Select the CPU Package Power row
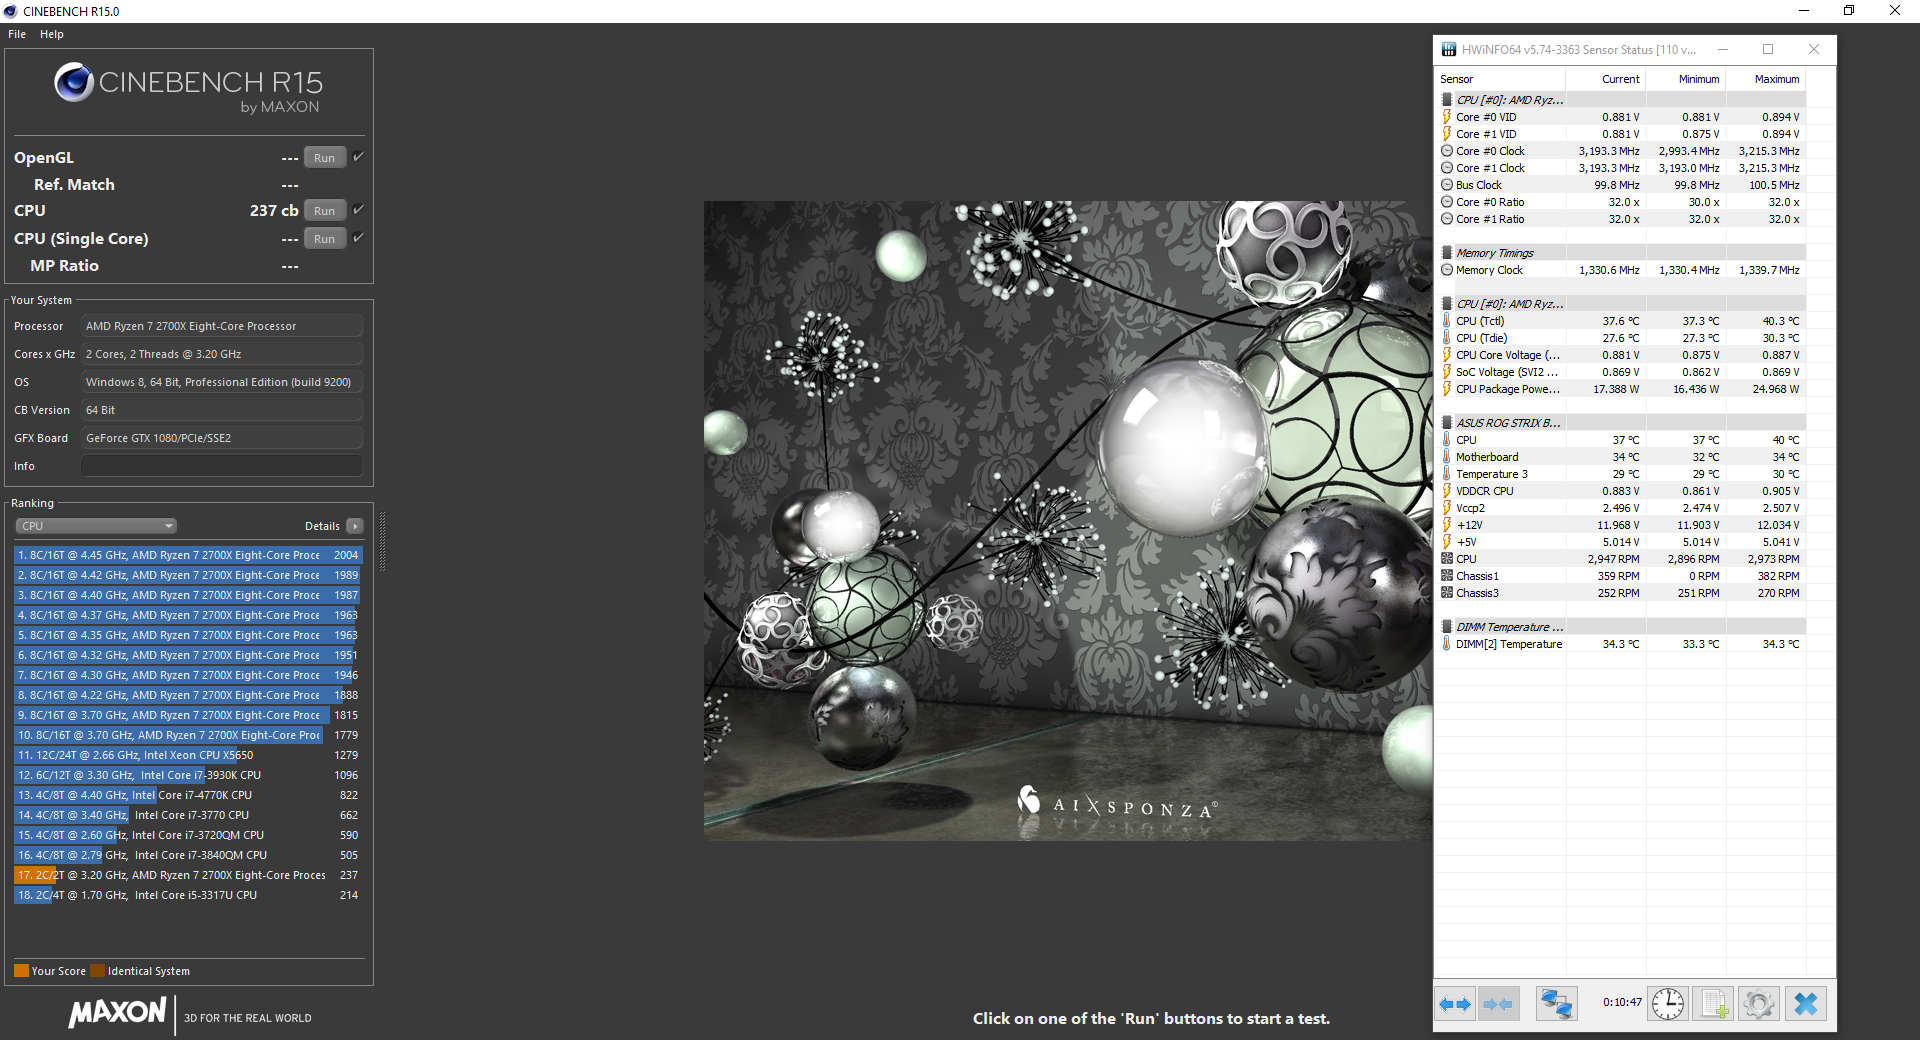Image resolution: width=1920 pixels, height=1040 pixels. [x=1621, y=389]
